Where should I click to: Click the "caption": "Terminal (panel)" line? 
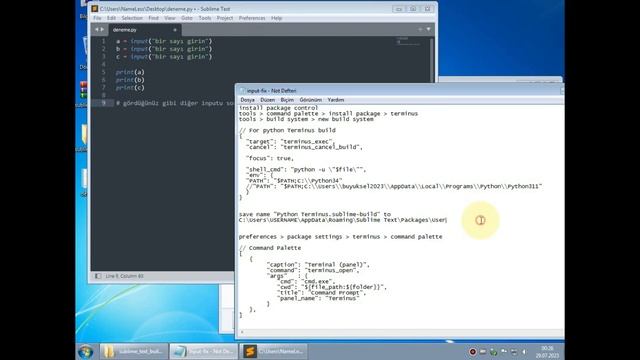coord(318,264)
